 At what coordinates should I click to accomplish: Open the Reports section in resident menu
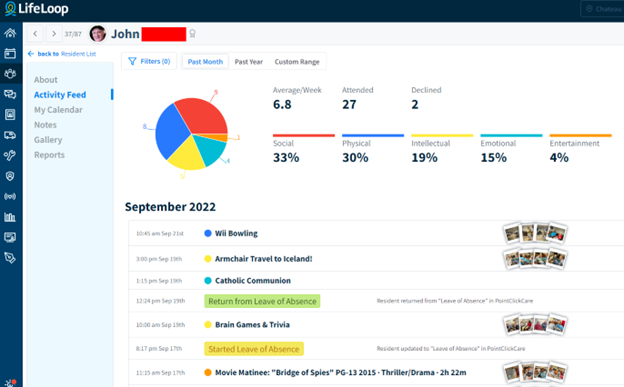(49, 155)
